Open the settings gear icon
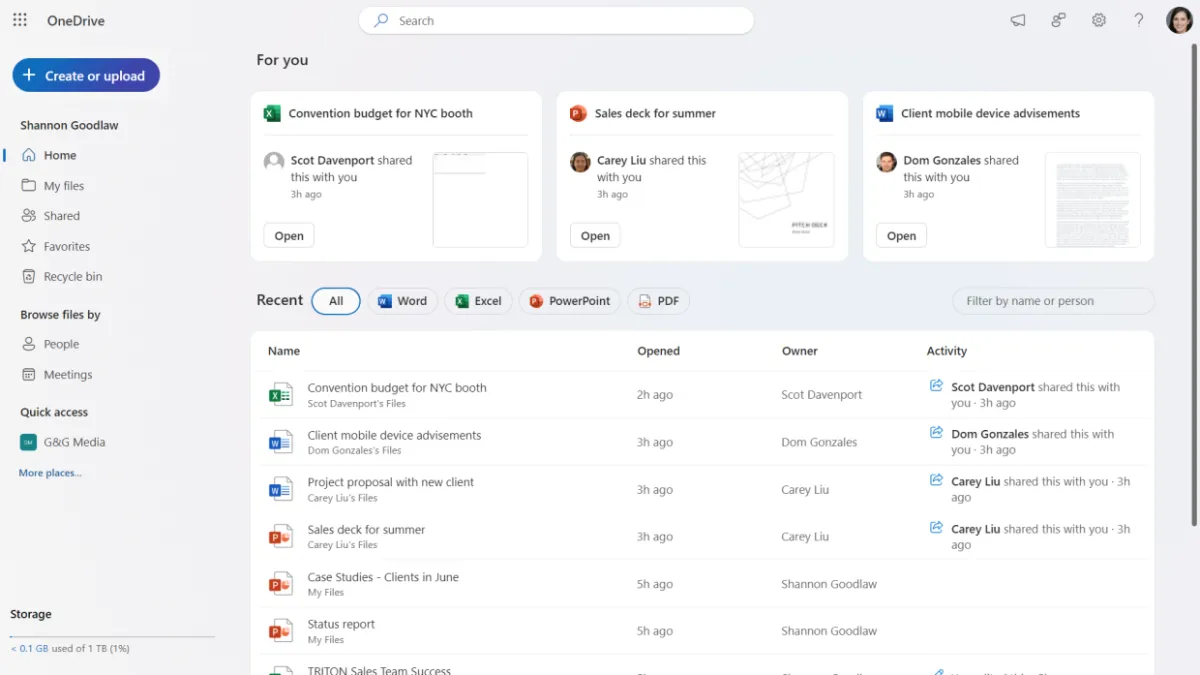This screenshot has height=675, width=1200. 1099,20
